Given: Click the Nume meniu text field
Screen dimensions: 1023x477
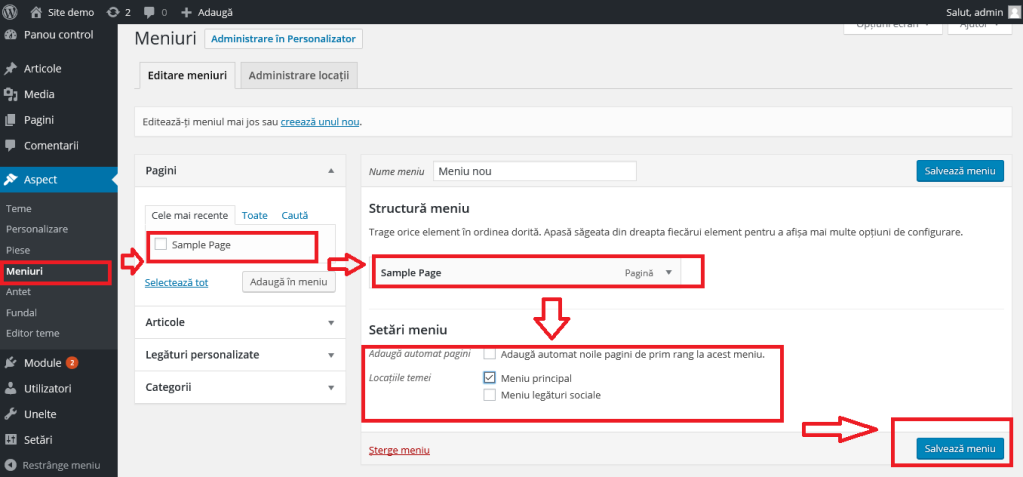Looking at the screenshot, I should [x=535, y=171].
